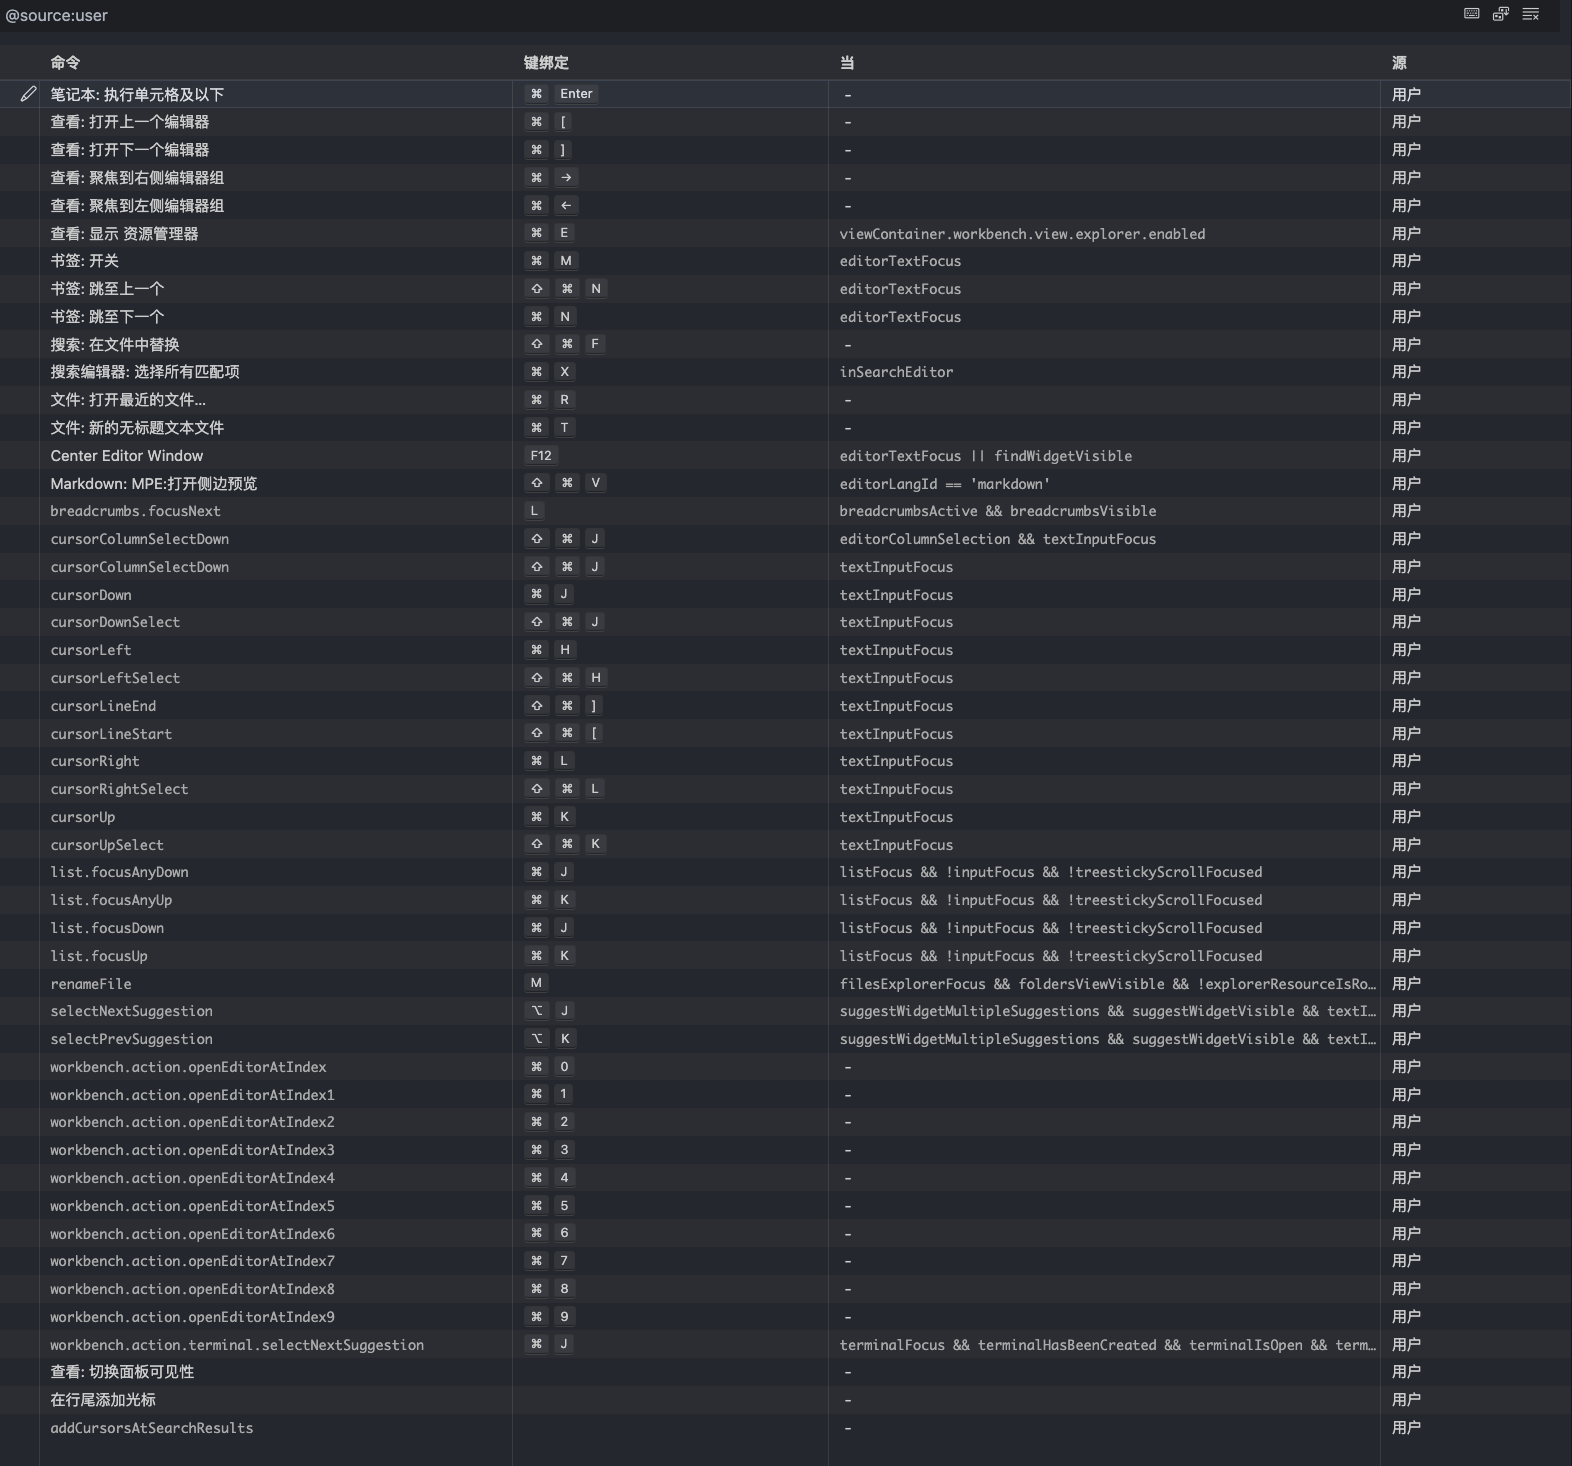Select the 文件: 打开最近的文件... command

click(128, 400)
